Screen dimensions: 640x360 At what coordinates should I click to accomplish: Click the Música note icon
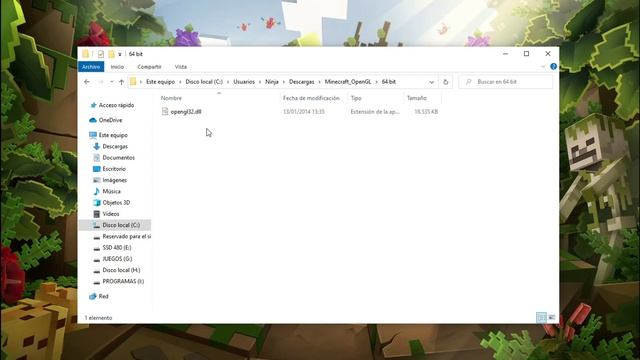click(96, 191)
